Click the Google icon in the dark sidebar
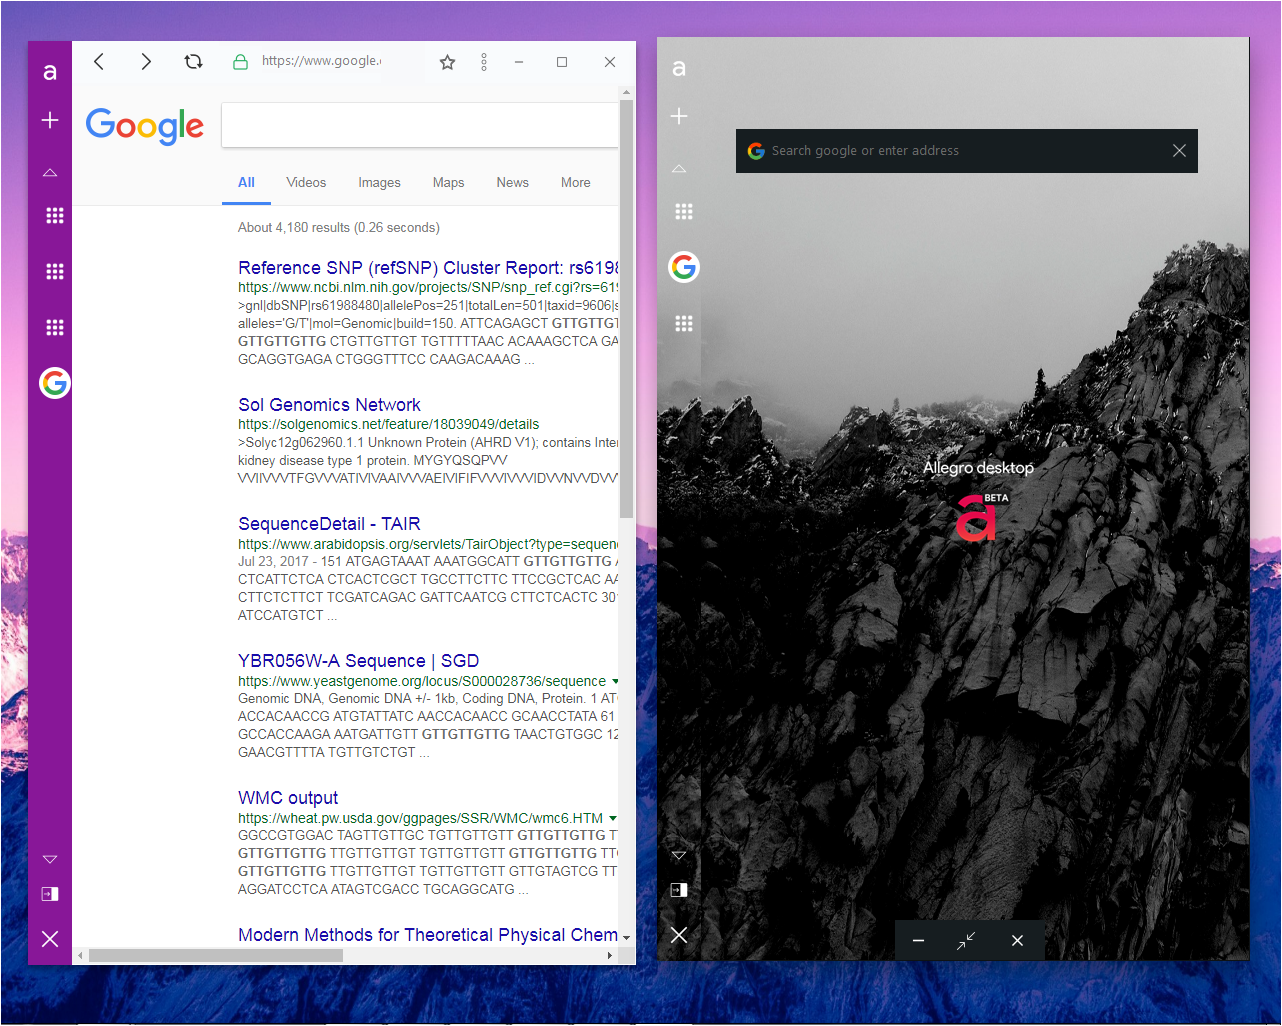Screen dimensions: 1282x1026 pos(684,267)
